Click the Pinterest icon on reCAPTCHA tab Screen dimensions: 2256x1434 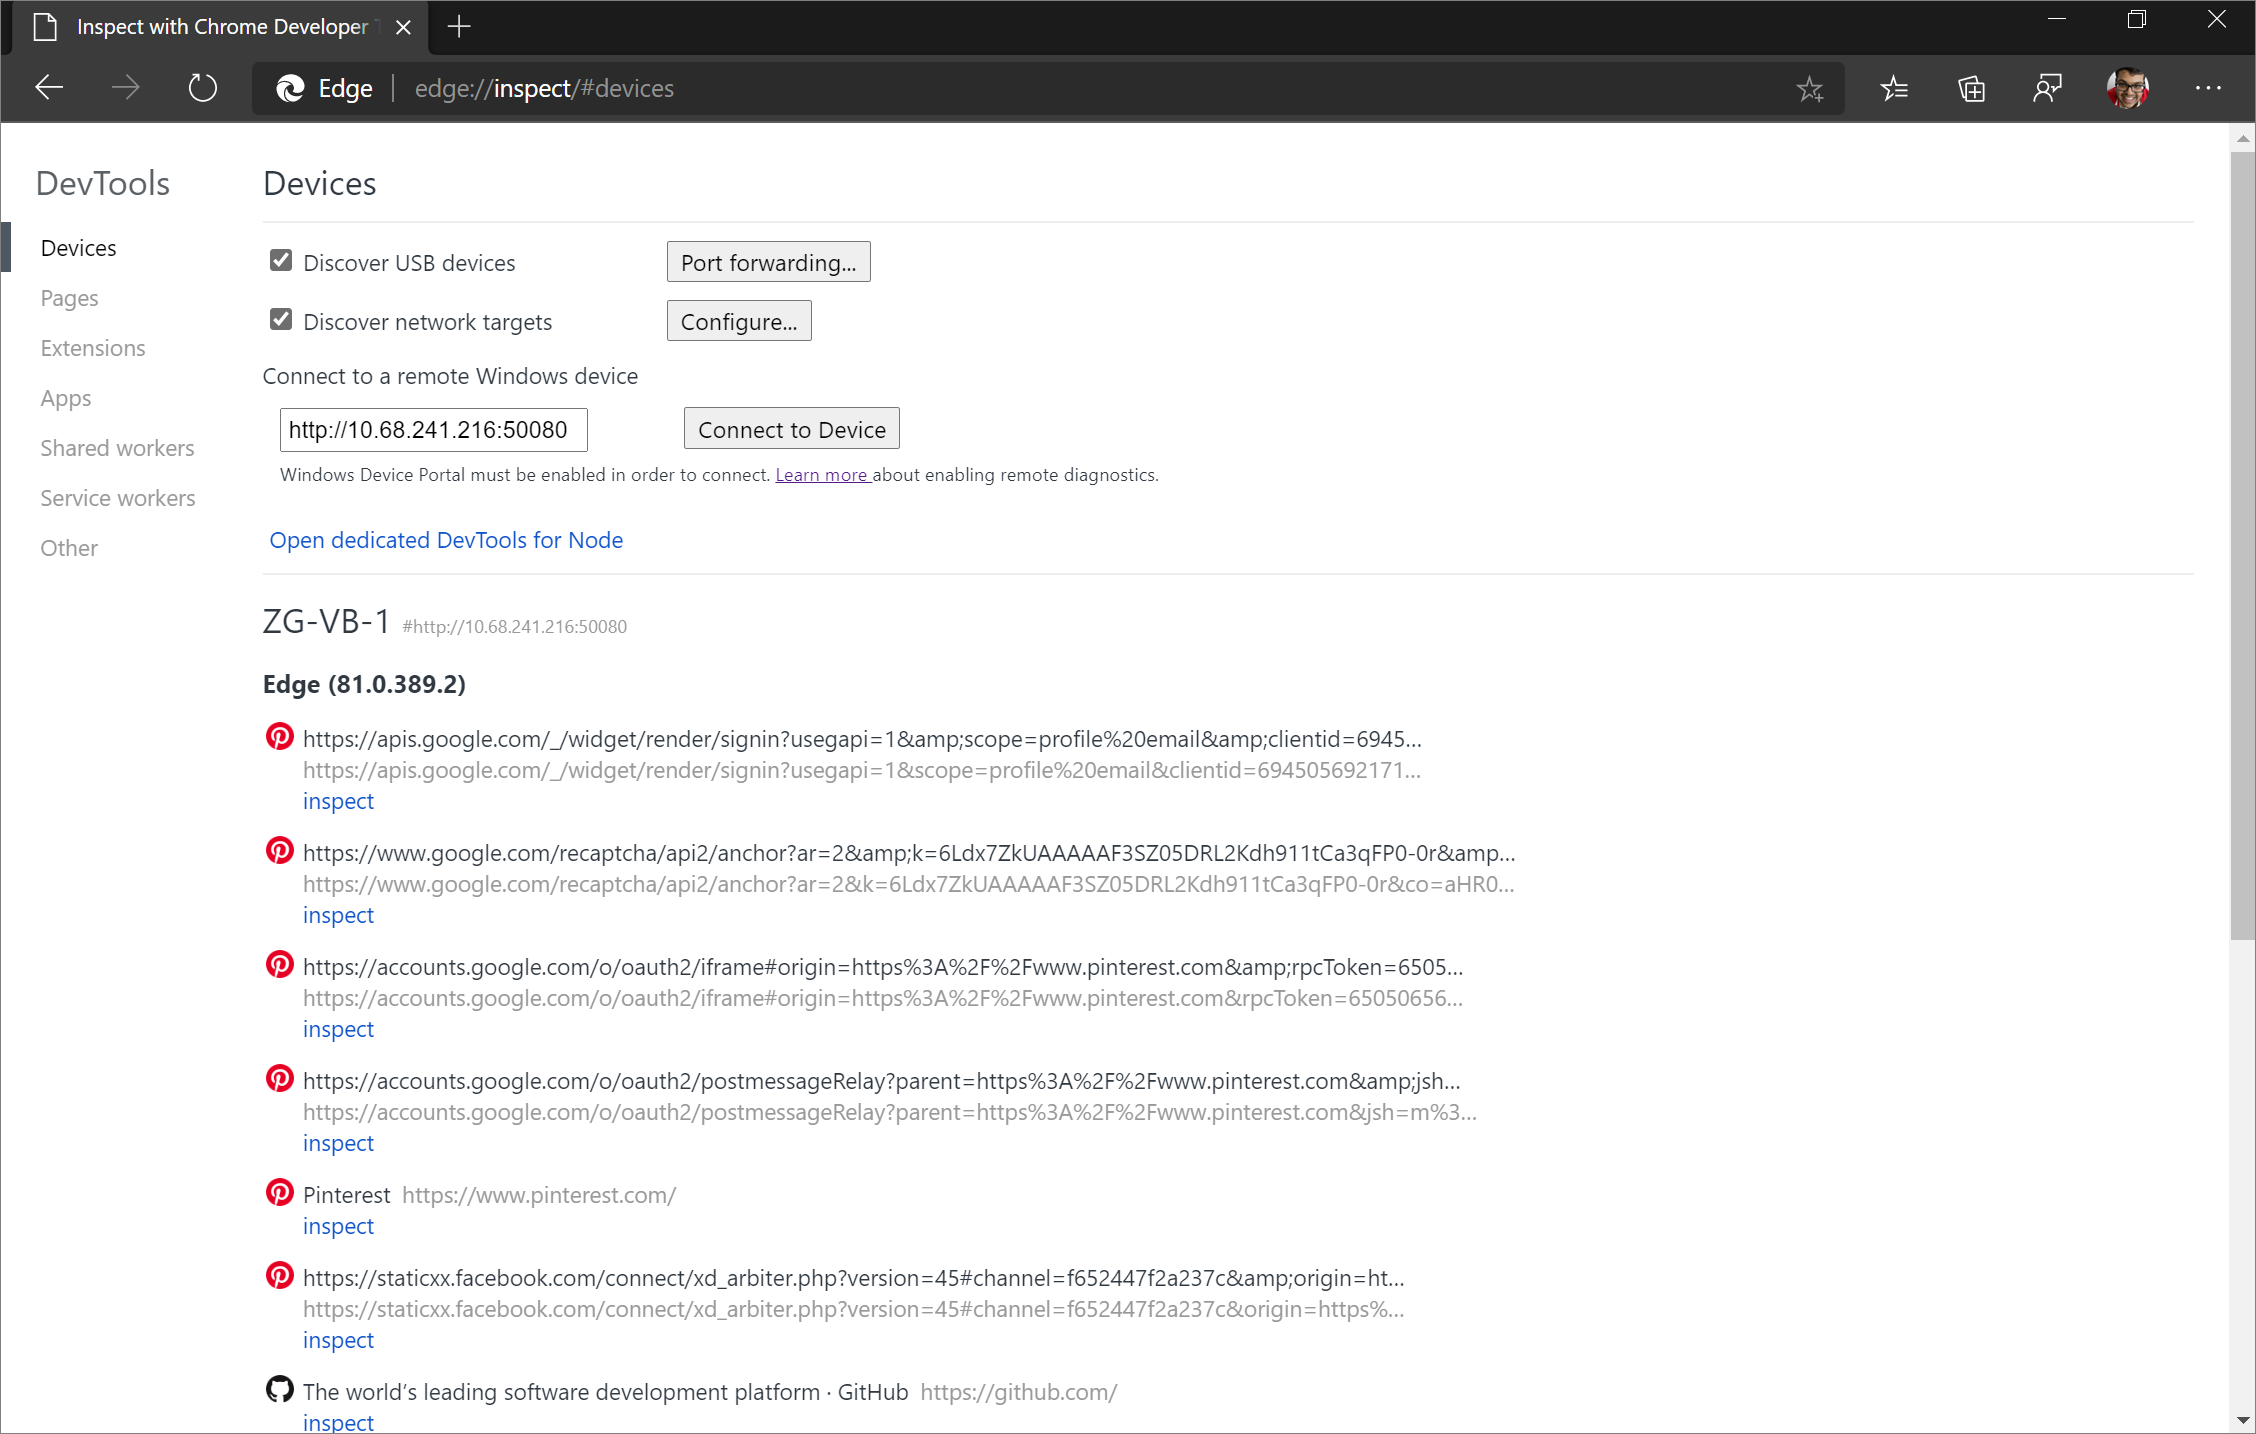coord(278,850)
